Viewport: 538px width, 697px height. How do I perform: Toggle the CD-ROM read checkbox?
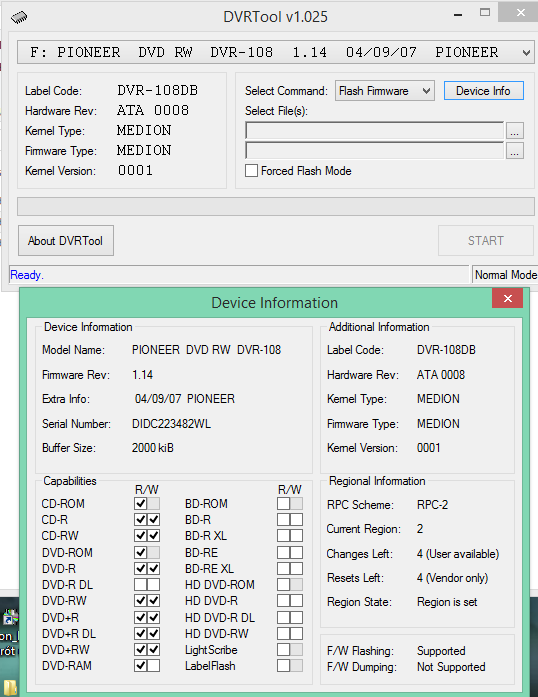point(141,504)
